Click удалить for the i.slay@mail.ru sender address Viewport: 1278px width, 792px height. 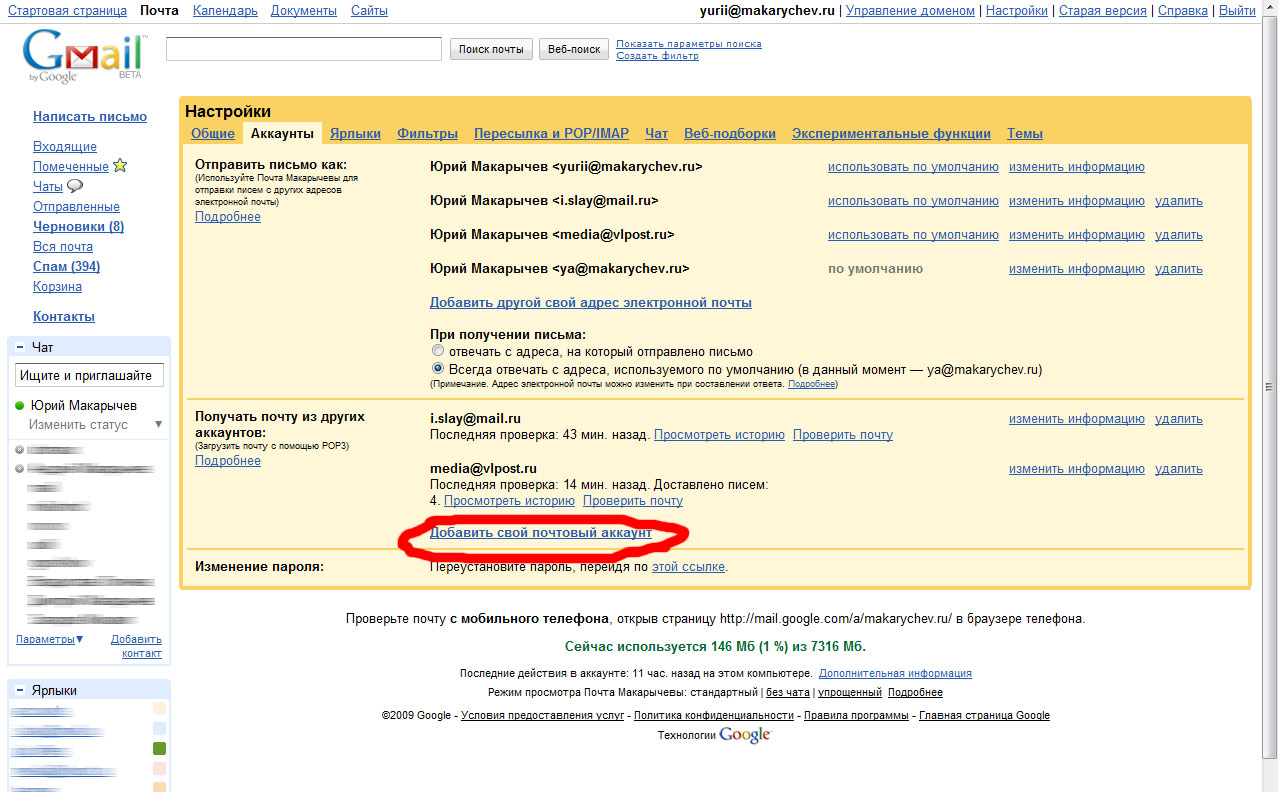pos(1178,201)
